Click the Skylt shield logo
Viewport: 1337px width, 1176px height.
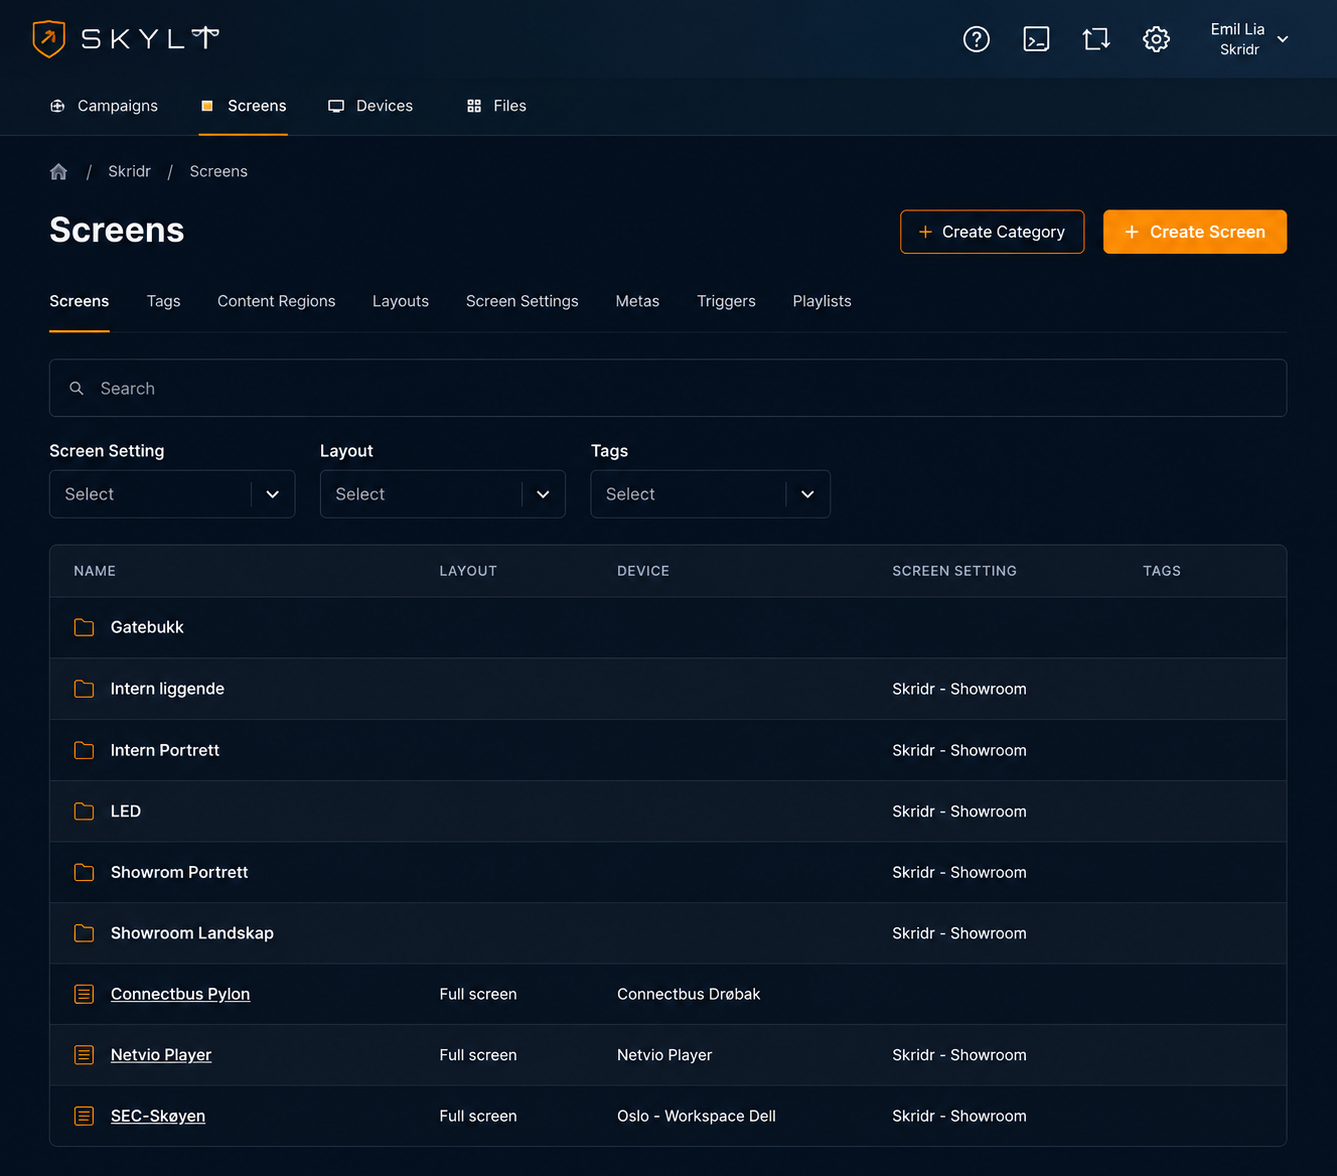pyautogui.click(x=48, y=39)
